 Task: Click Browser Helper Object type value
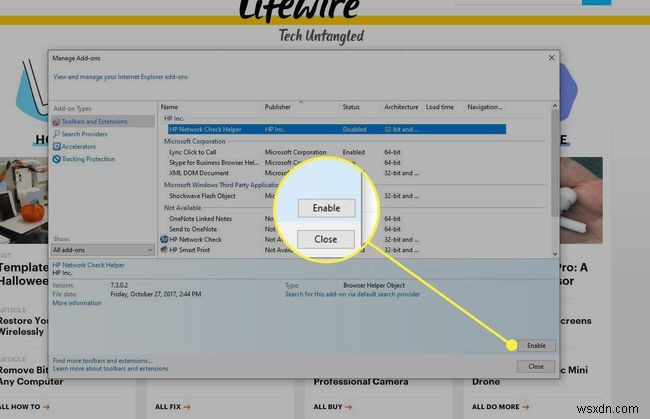(x=374, y=285)
